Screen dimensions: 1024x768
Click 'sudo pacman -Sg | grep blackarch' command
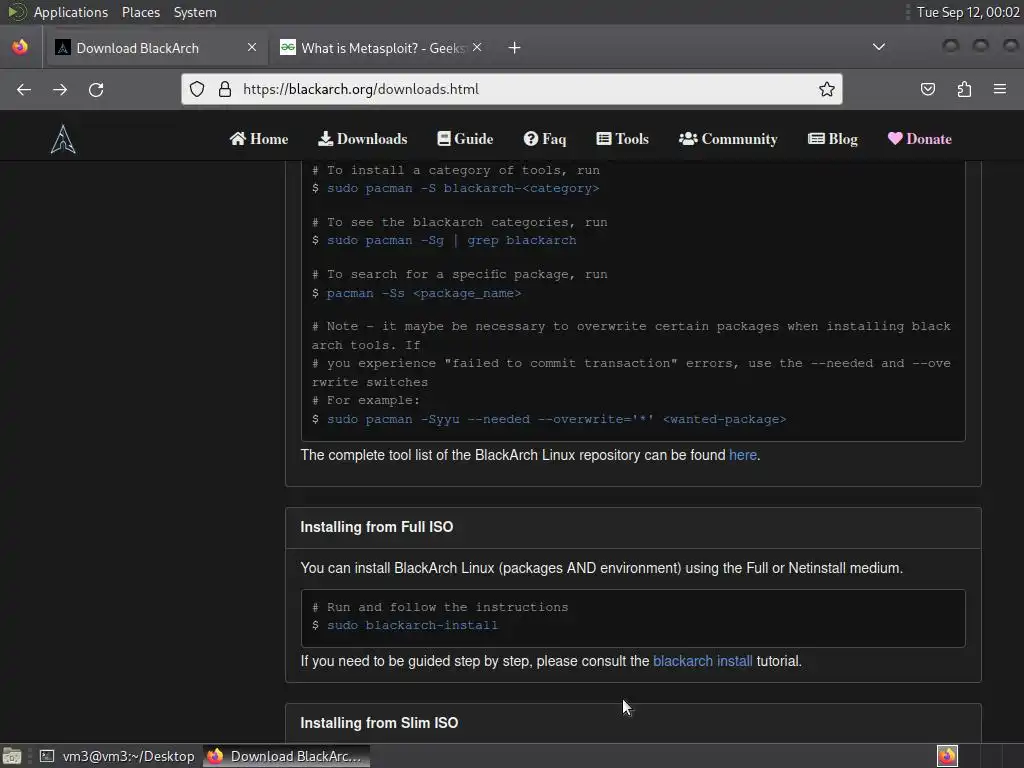(x=451, y=240)
